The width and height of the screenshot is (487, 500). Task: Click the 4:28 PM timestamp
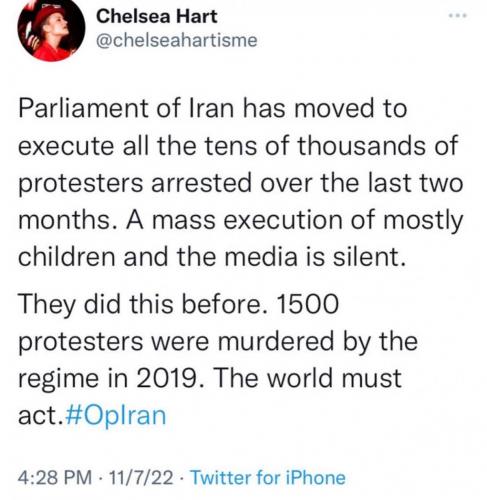(x=55, y=477)
